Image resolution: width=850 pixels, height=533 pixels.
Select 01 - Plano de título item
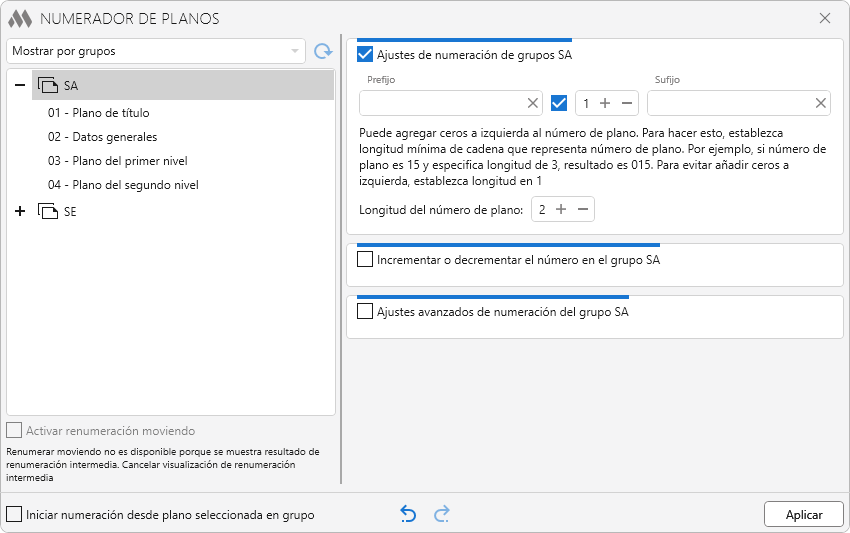[98, 113]
